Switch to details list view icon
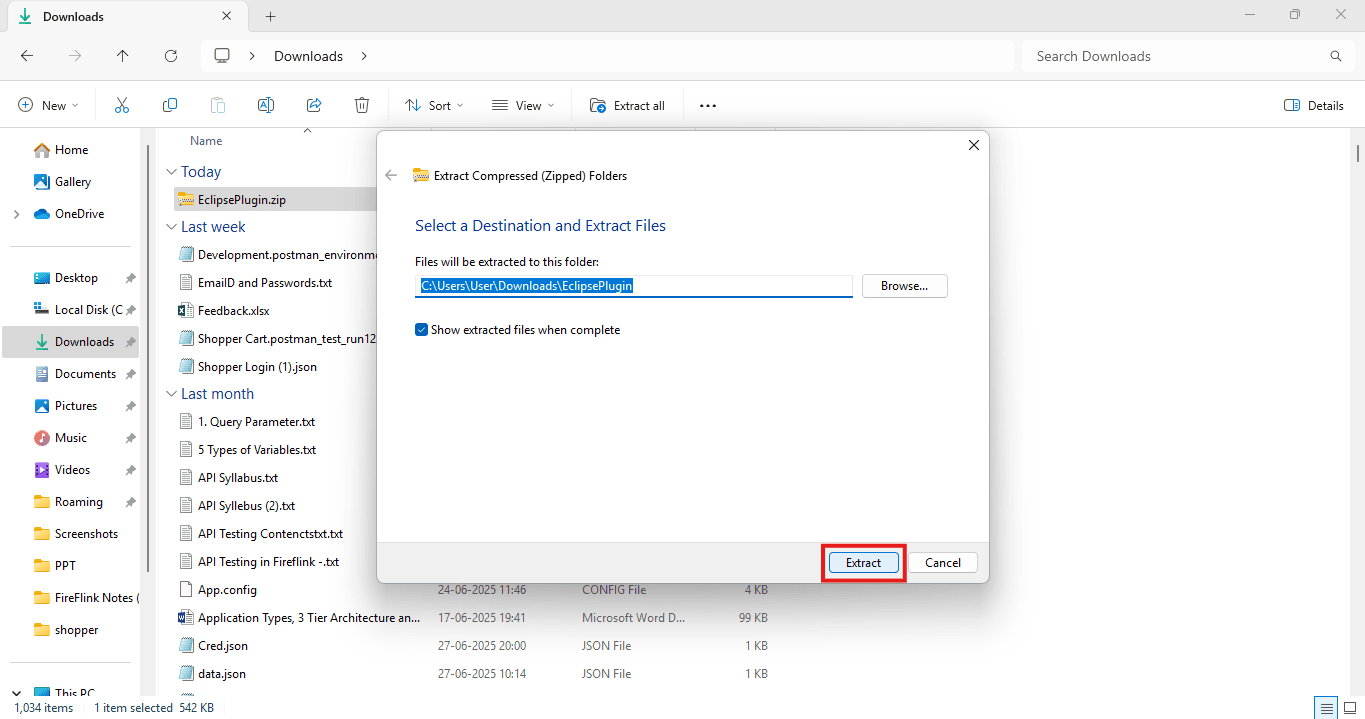 pyautogui.click(x=1326, y=708)
